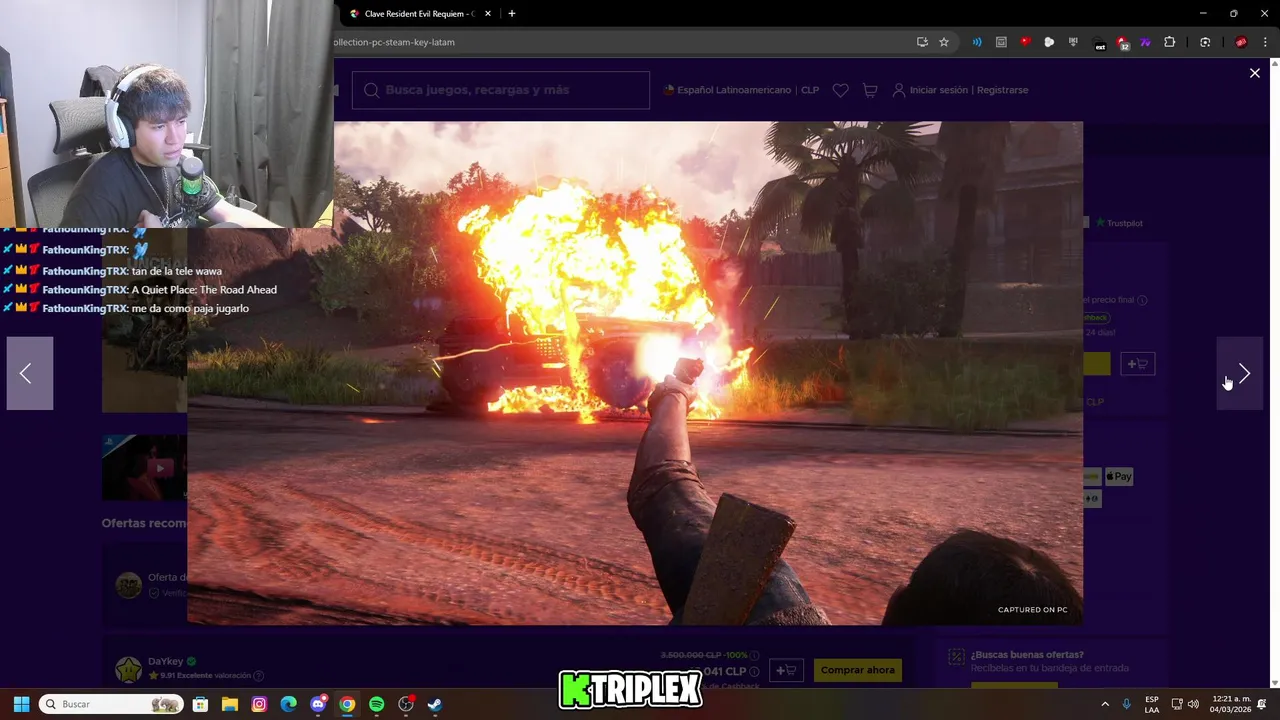
Task: Click the red extension icon with 12 badge
Action: 1122,42
